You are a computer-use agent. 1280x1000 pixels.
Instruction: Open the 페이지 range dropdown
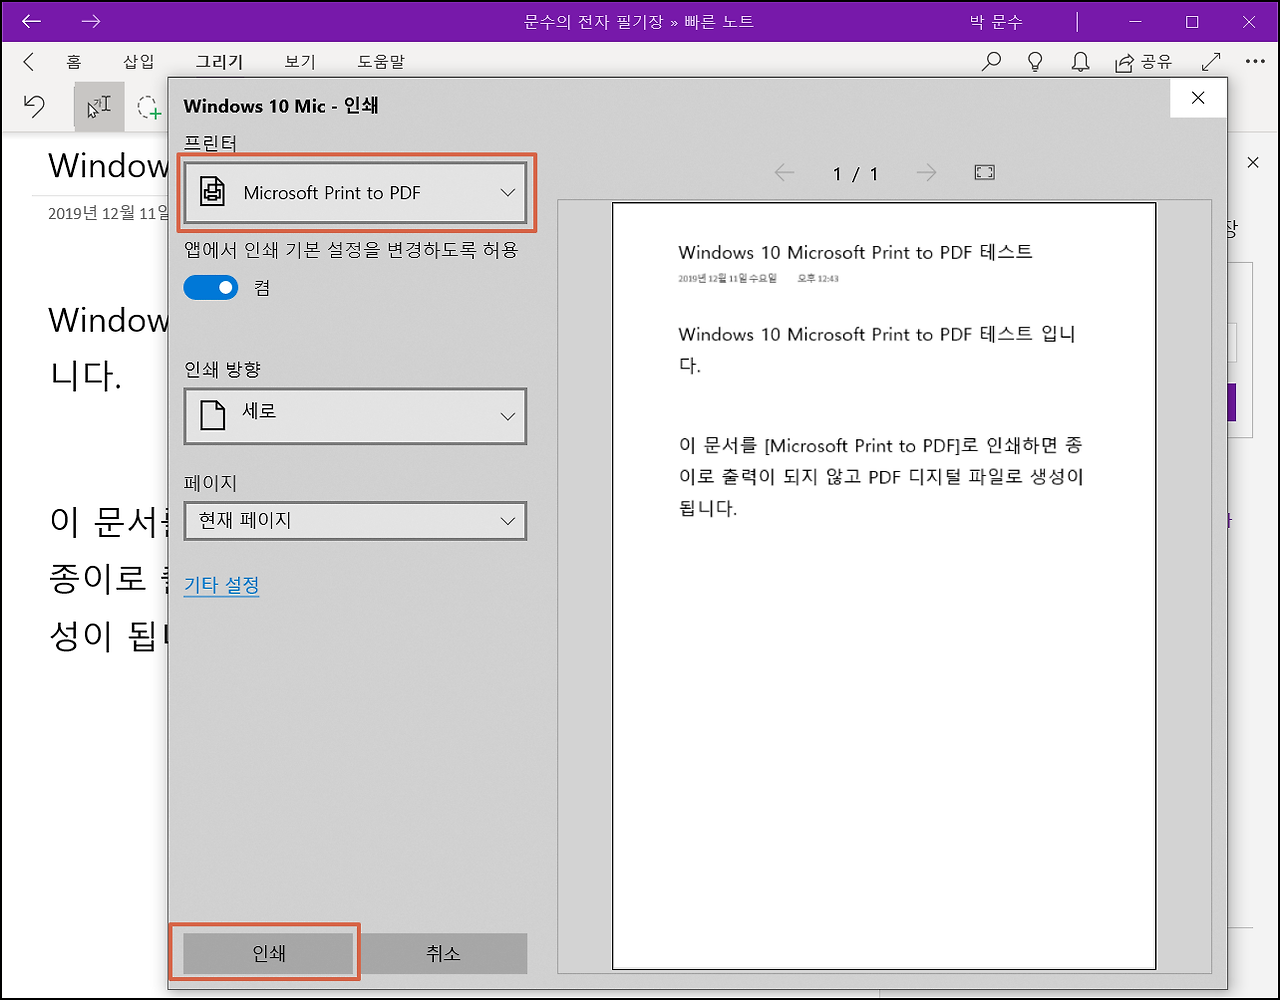(x=355, y=521)
